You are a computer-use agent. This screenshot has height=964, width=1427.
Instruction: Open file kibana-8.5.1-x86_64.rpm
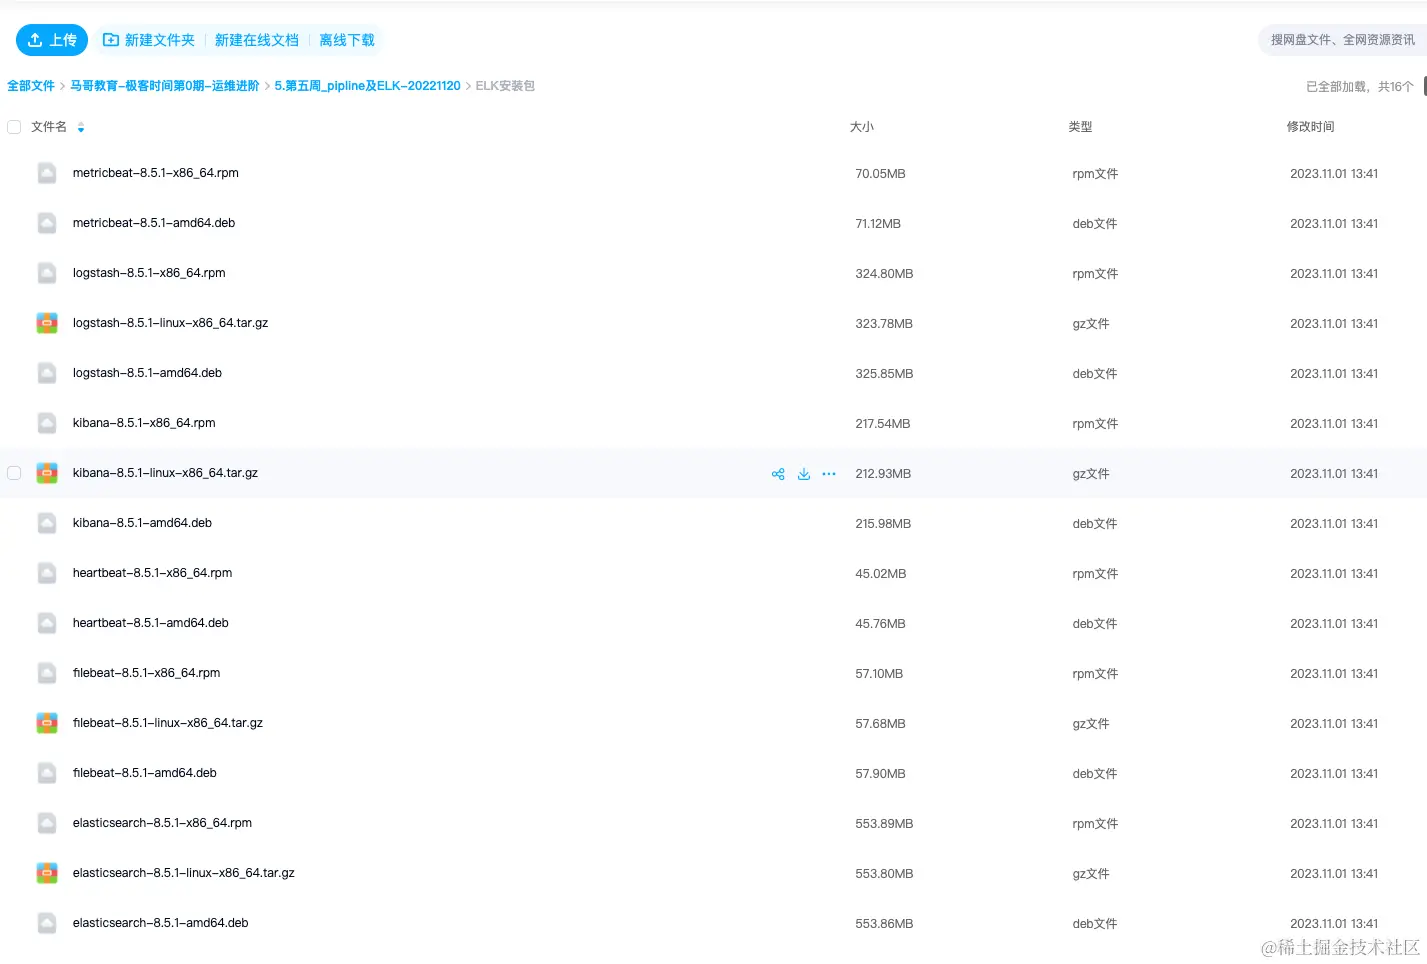pos(144,423)
